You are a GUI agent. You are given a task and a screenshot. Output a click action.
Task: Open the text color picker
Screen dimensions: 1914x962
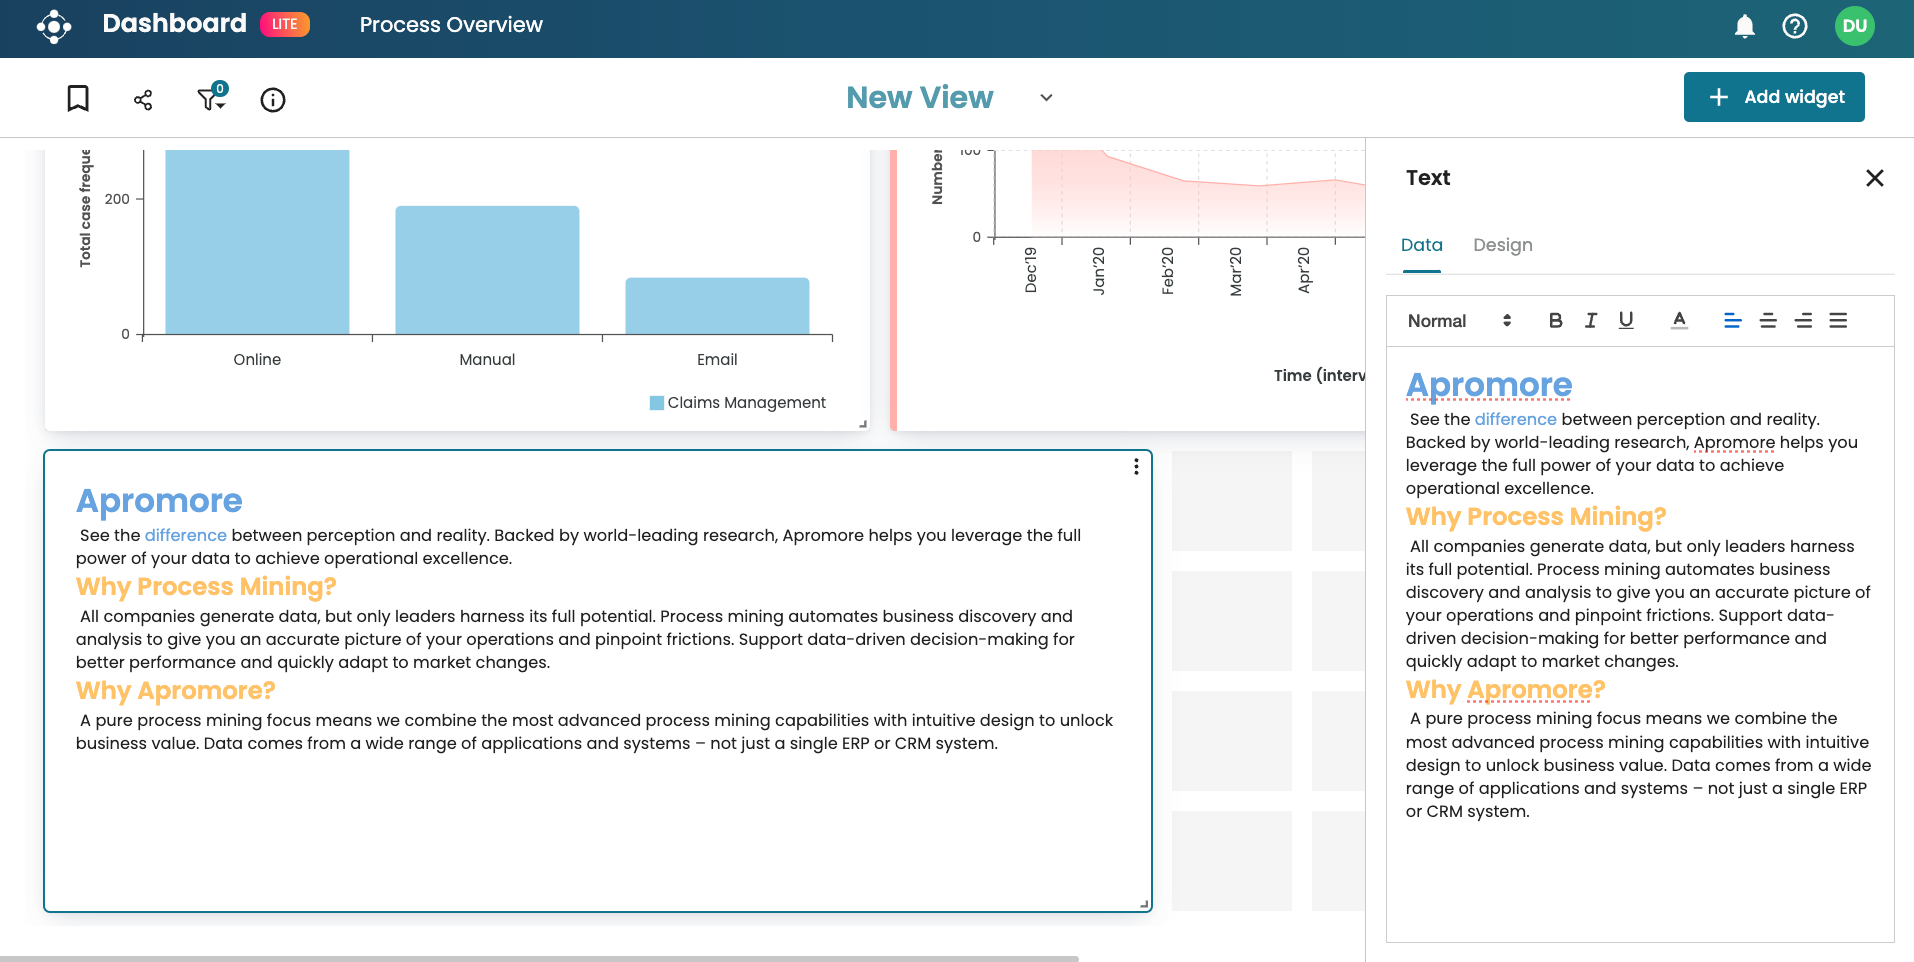pyautogui.click(x=1679, y=321)
